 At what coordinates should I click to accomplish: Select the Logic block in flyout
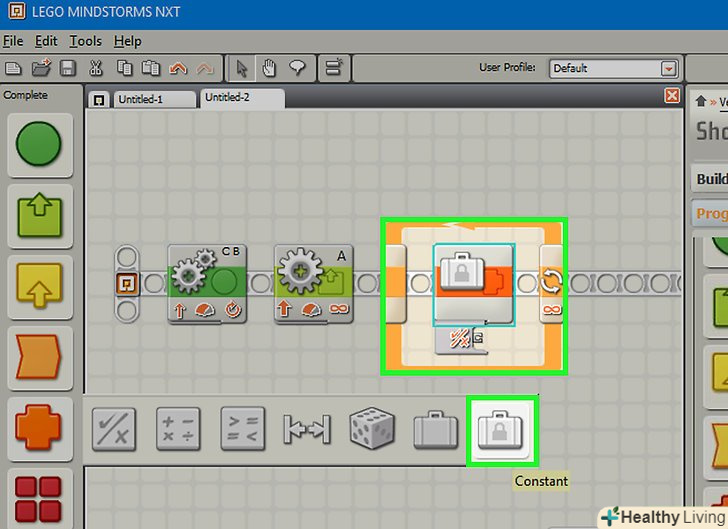click(x=114, y=430)
